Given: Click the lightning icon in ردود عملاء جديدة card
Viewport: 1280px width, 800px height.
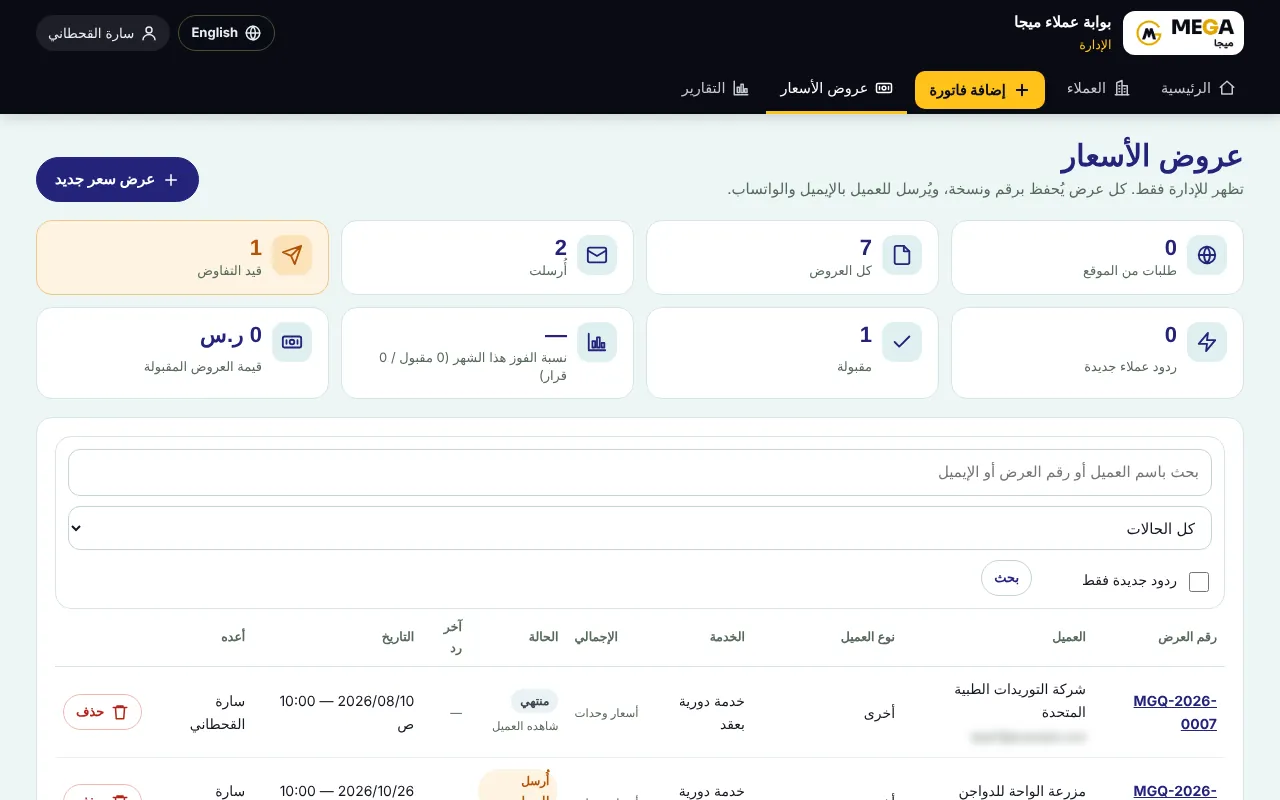Looking at the screenshot, I should click(1207, 342).
